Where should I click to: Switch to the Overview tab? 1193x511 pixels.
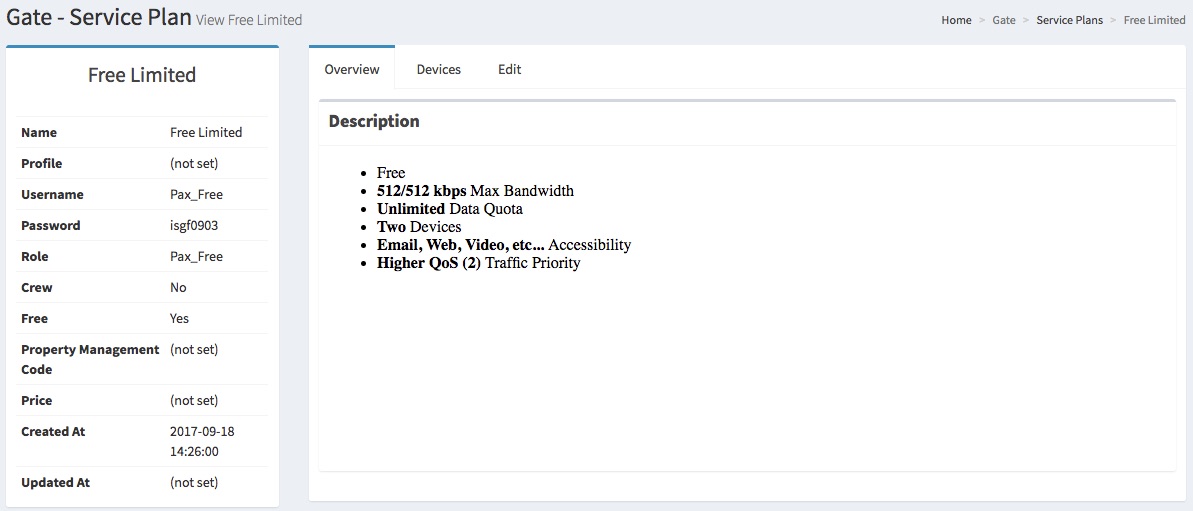click(x=352, y=69)
